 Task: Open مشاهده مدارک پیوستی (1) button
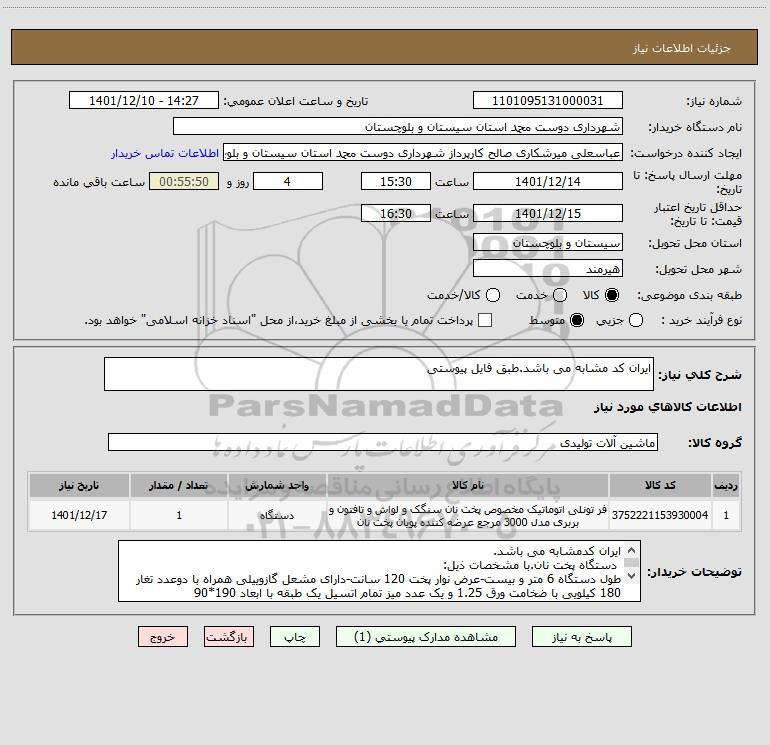(426, 637)
